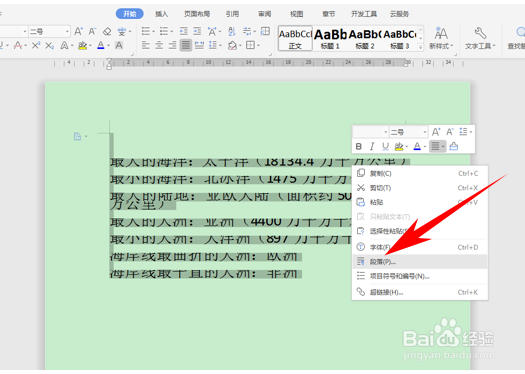
Task: Click the ribbon increase font size icon
Action: click(x=78, y=31)
